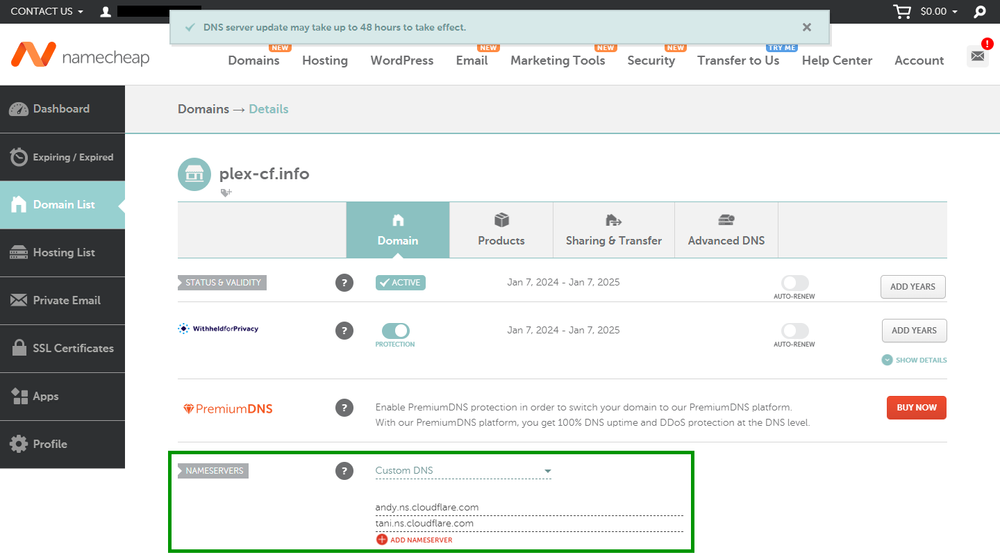Open the Security top menu
Image resolution: width=1000 pixels, height=555 pixels.
pos(651,61)
